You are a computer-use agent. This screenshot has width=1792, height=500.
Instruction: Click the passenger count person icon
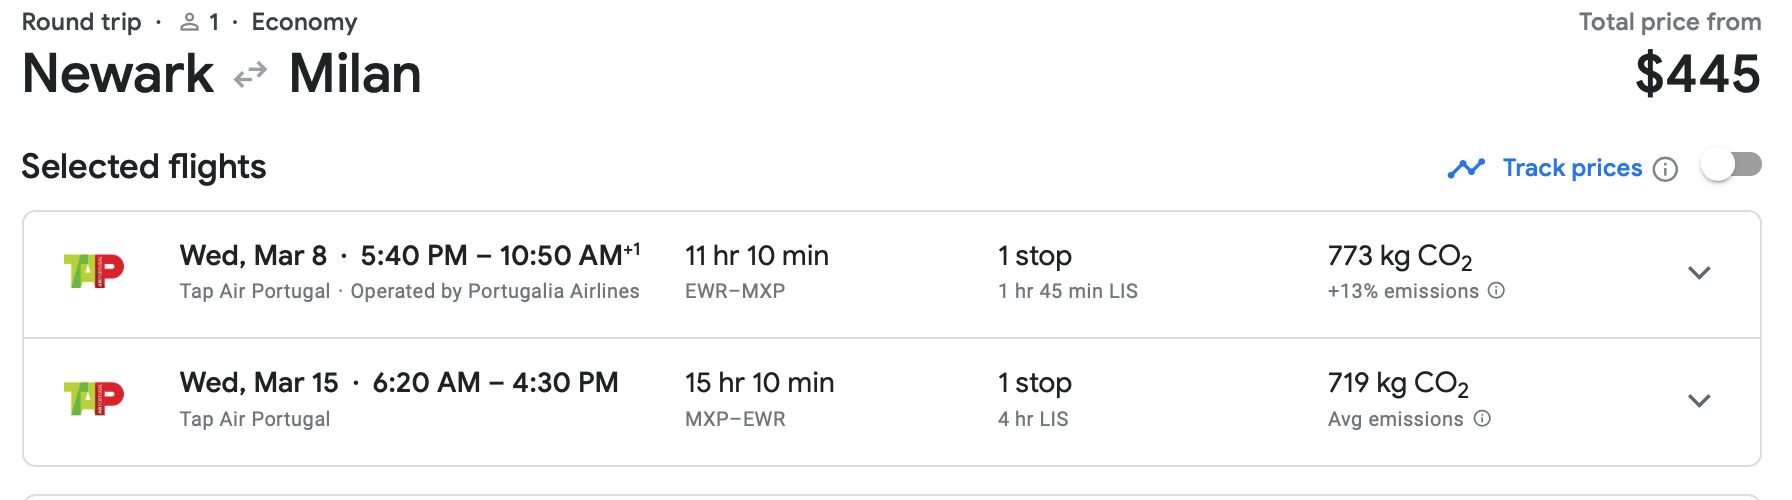[x=189, y=22]
